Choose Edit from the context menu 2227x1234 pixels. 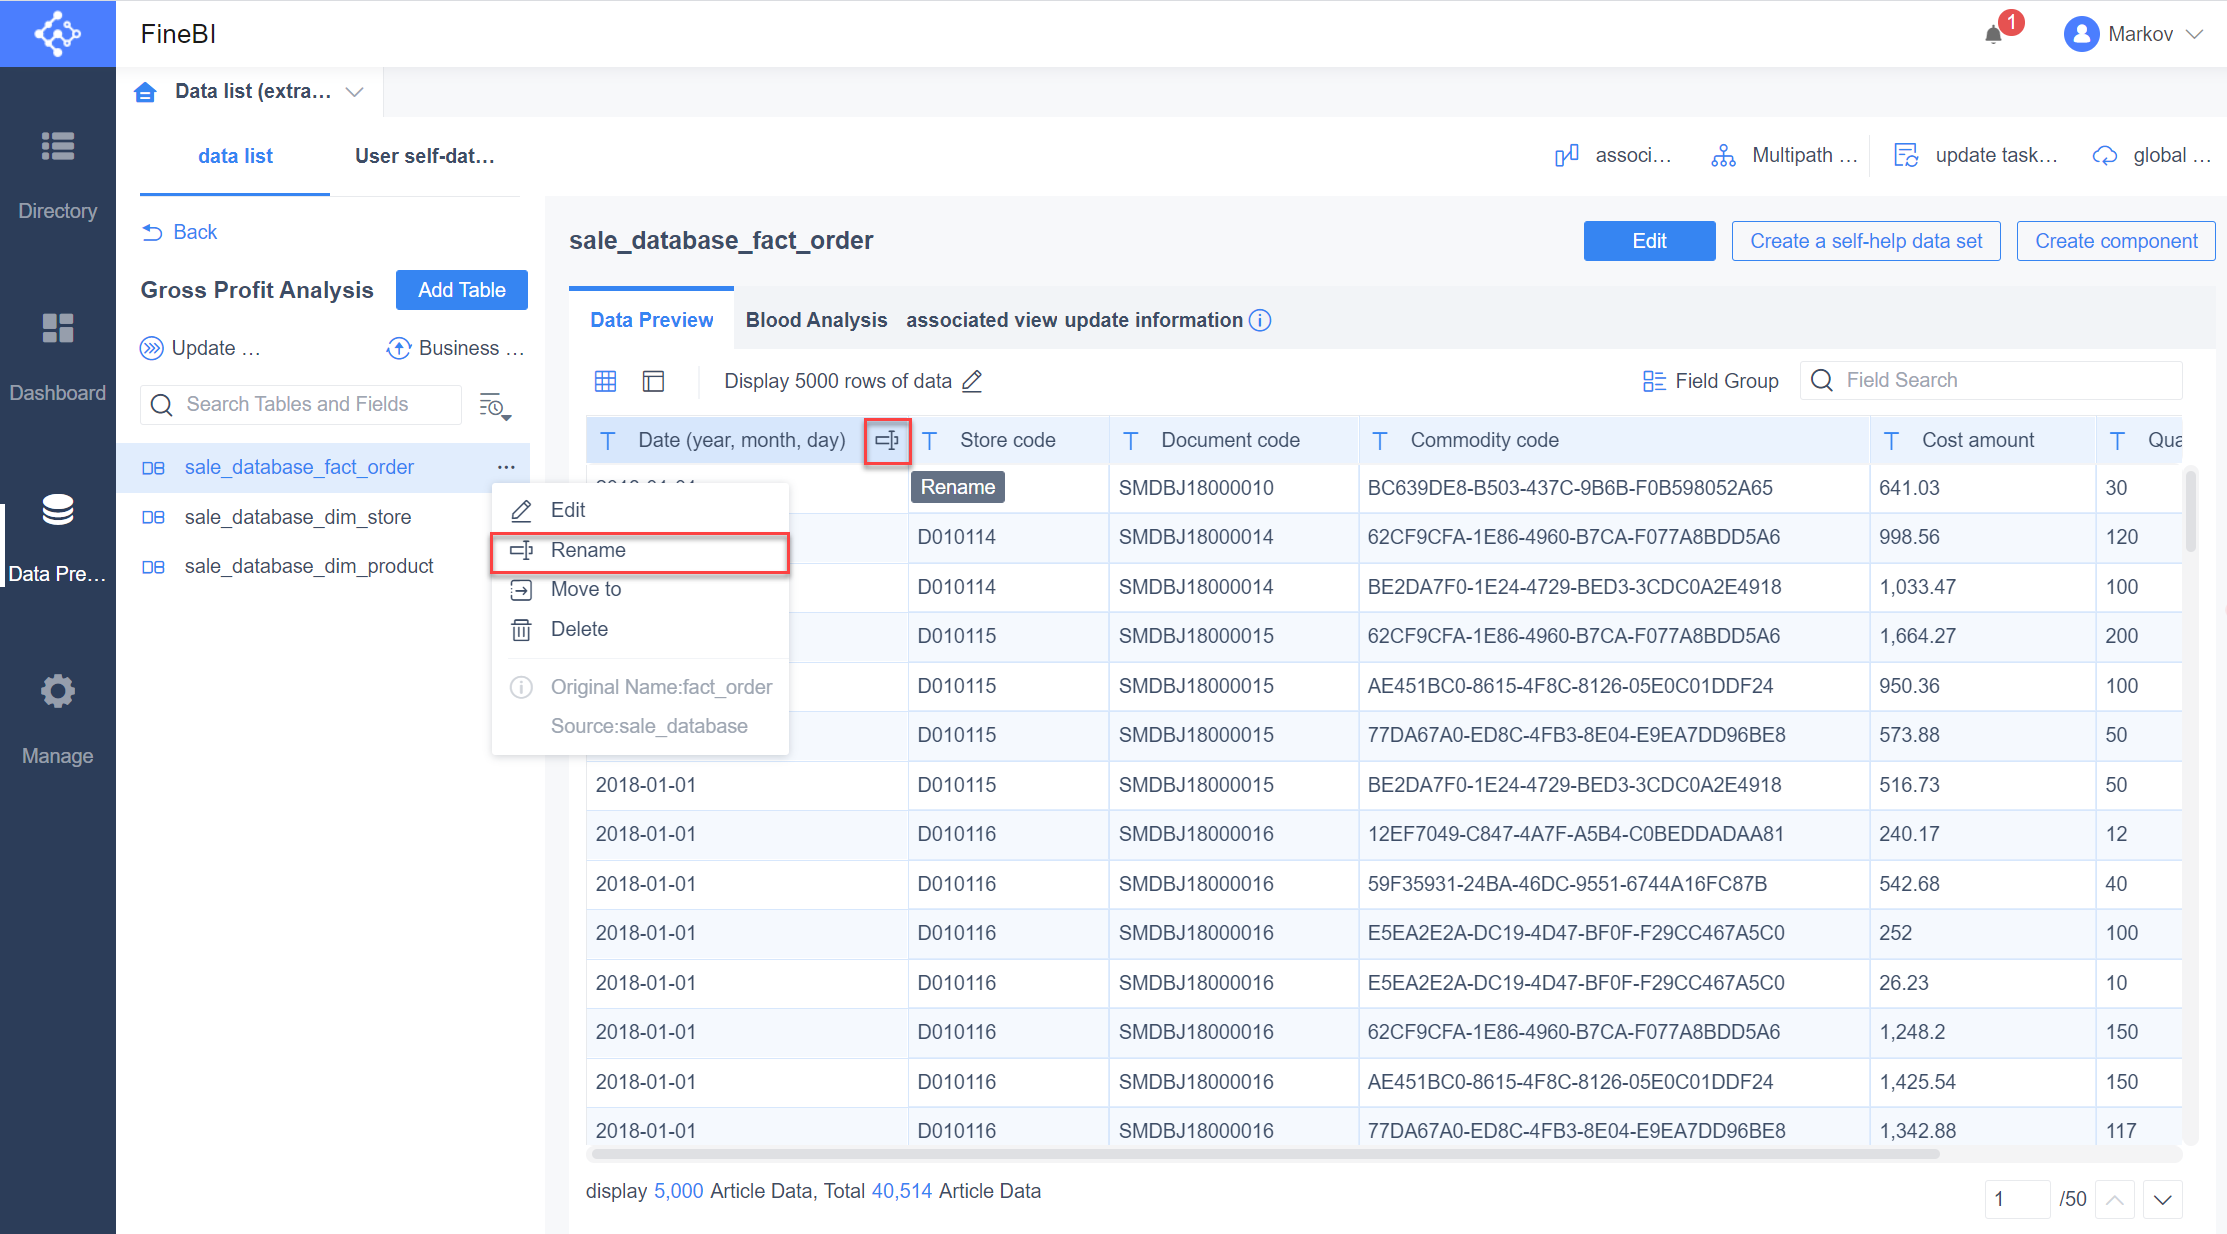coord(640,510)
